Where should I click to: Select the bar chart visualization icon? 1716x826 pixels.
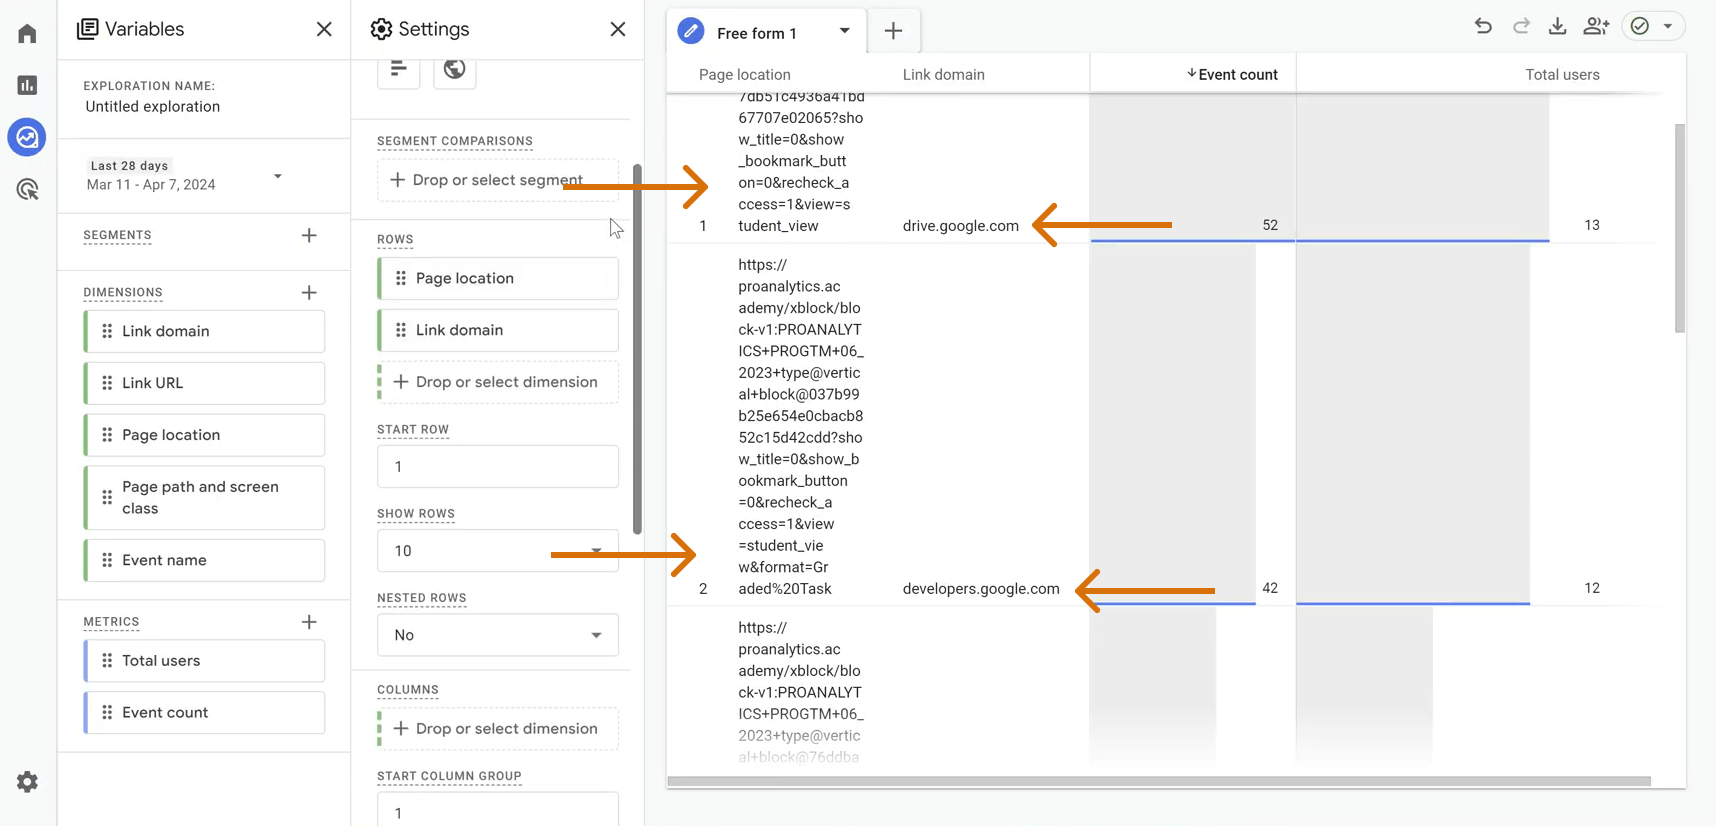coord(398,68)
